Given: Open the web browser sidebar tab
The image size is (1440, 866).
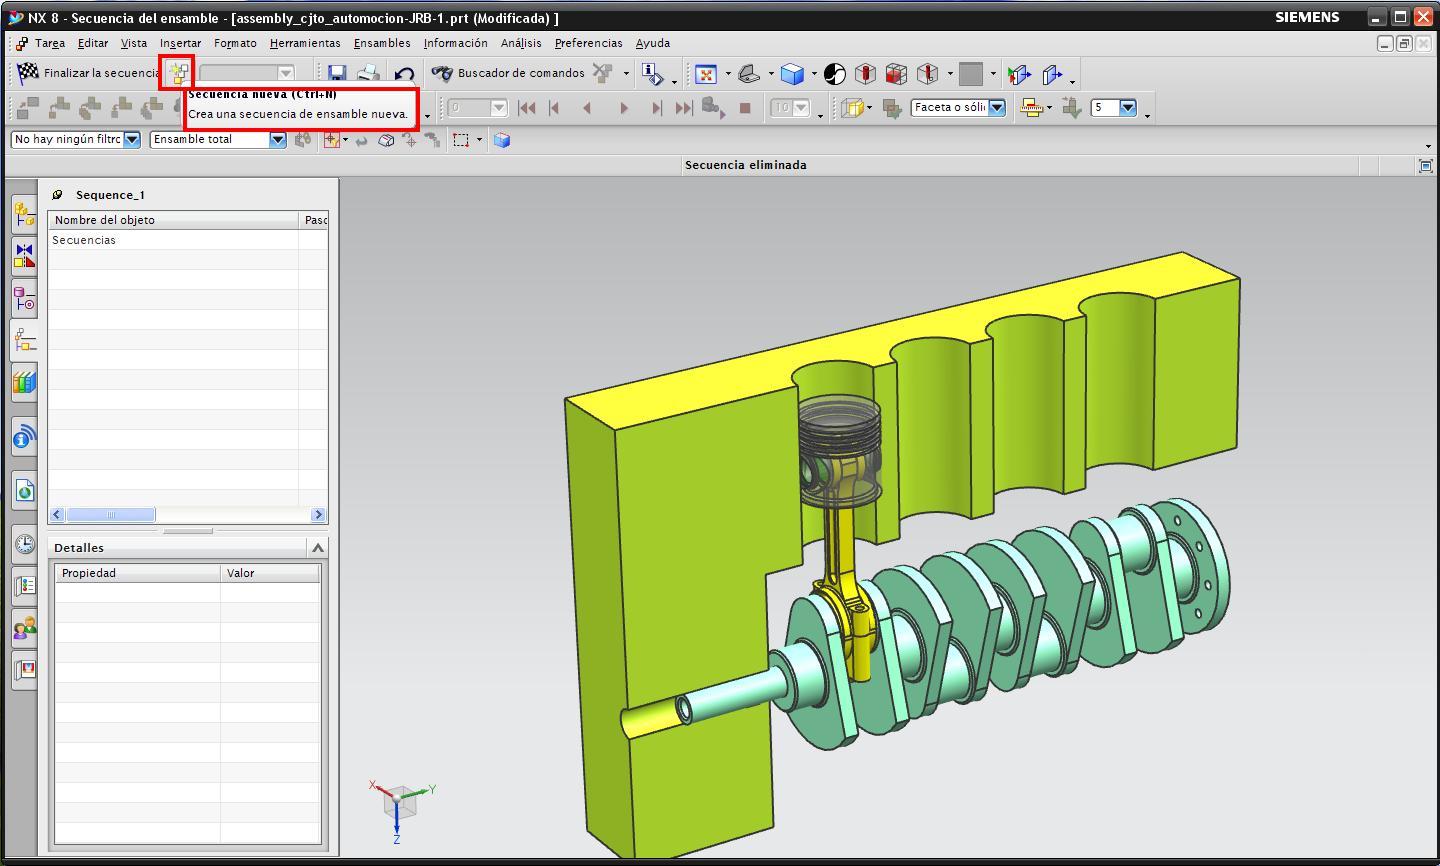Looking at the screenshot, I should (24, 490).
